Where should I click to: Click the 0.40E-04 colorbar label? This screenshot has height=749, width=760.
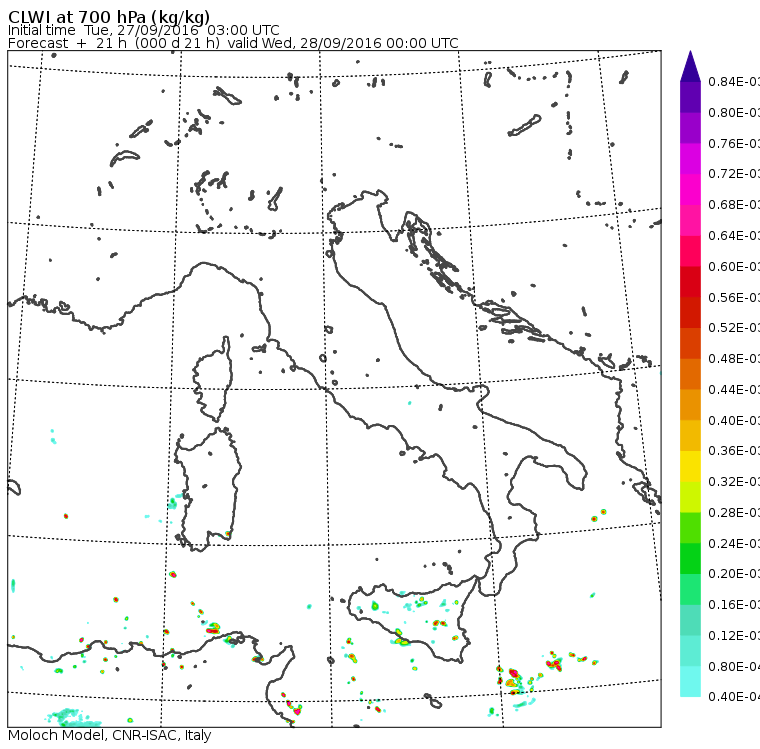[x=734, y=697]
